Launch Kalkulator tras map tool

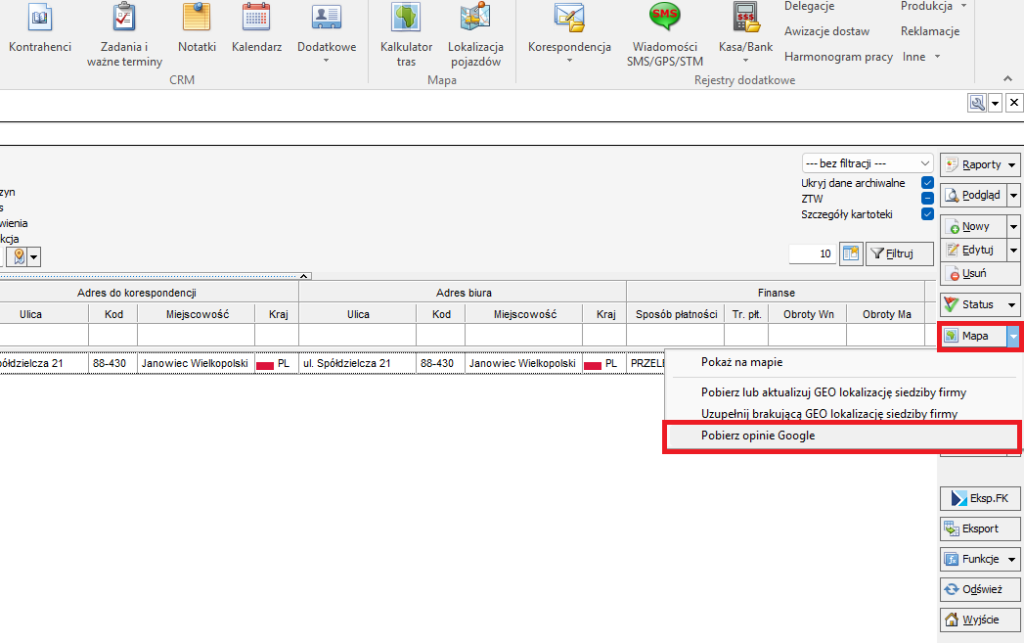[x=406, y=18]
